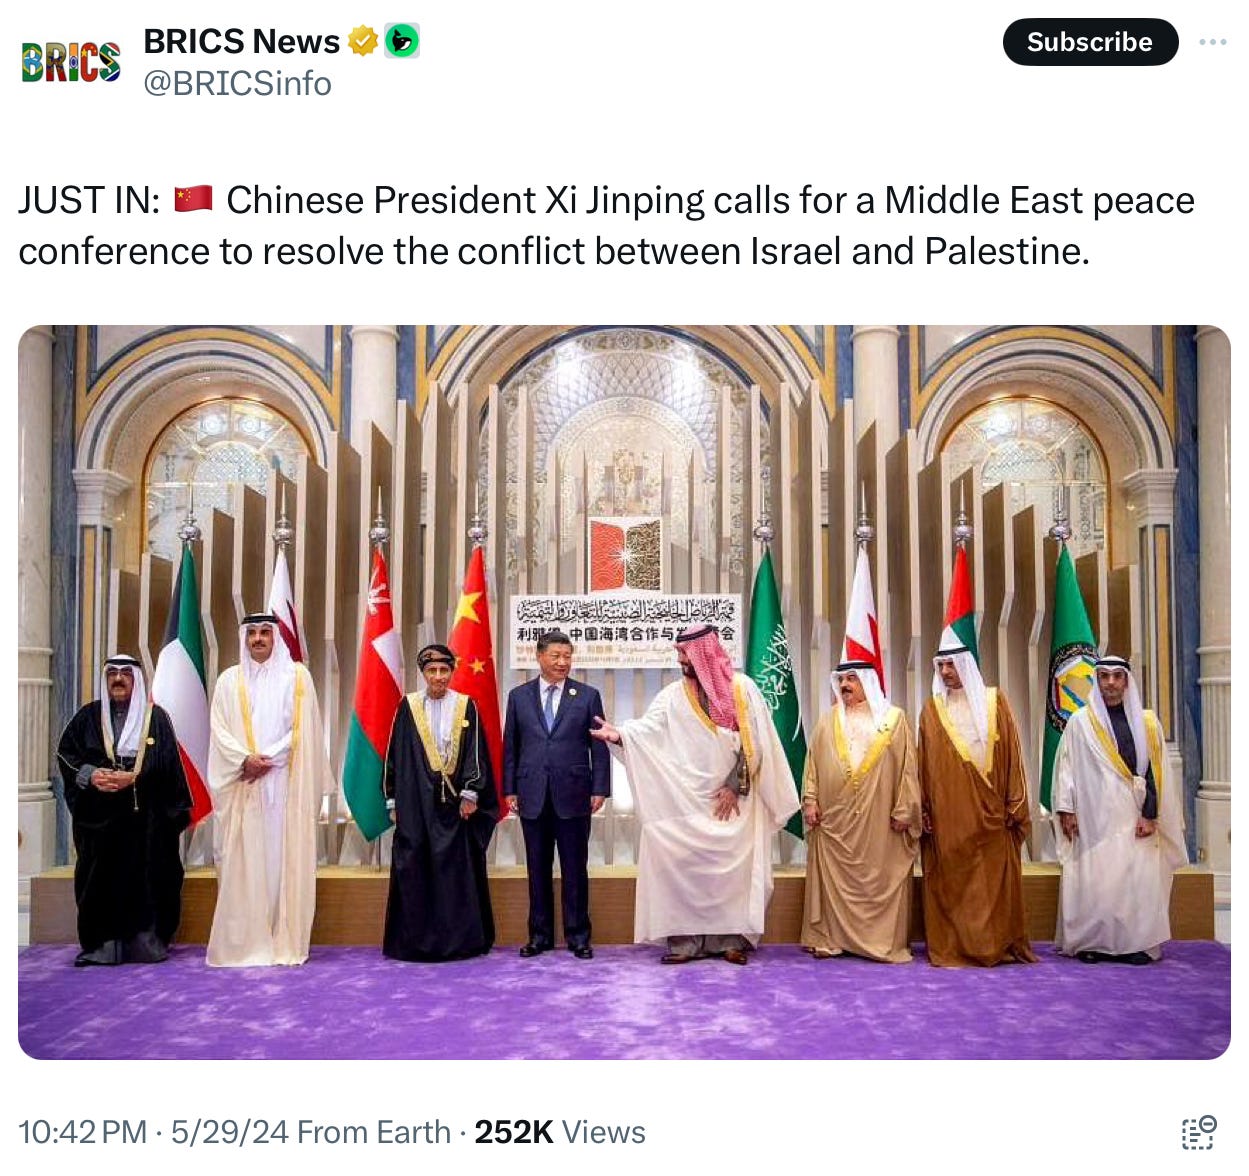Screen dimensions: 1249x1176
Task: Open the BRICS News display name
Action: click(x=242, y=41)
